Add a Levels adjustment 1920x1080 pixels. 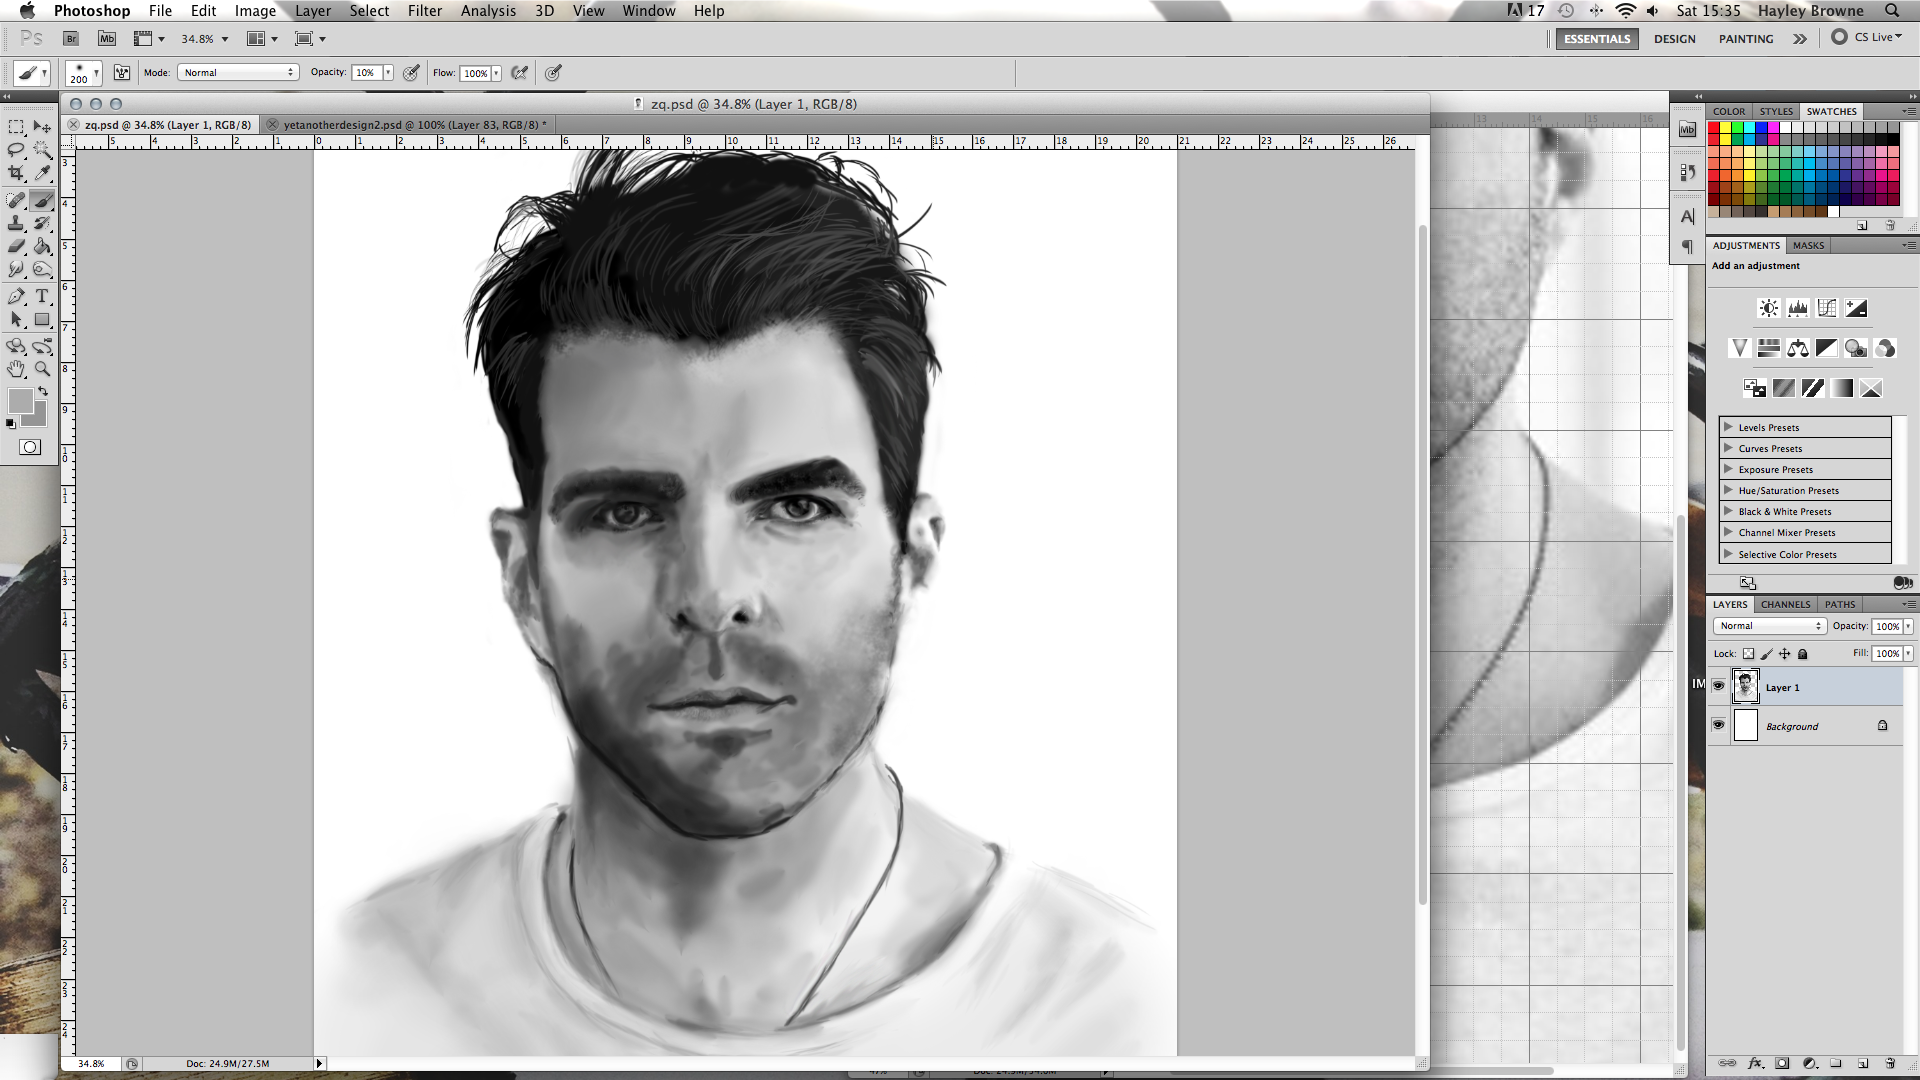pyautogui.click(x=1798, y=308)
